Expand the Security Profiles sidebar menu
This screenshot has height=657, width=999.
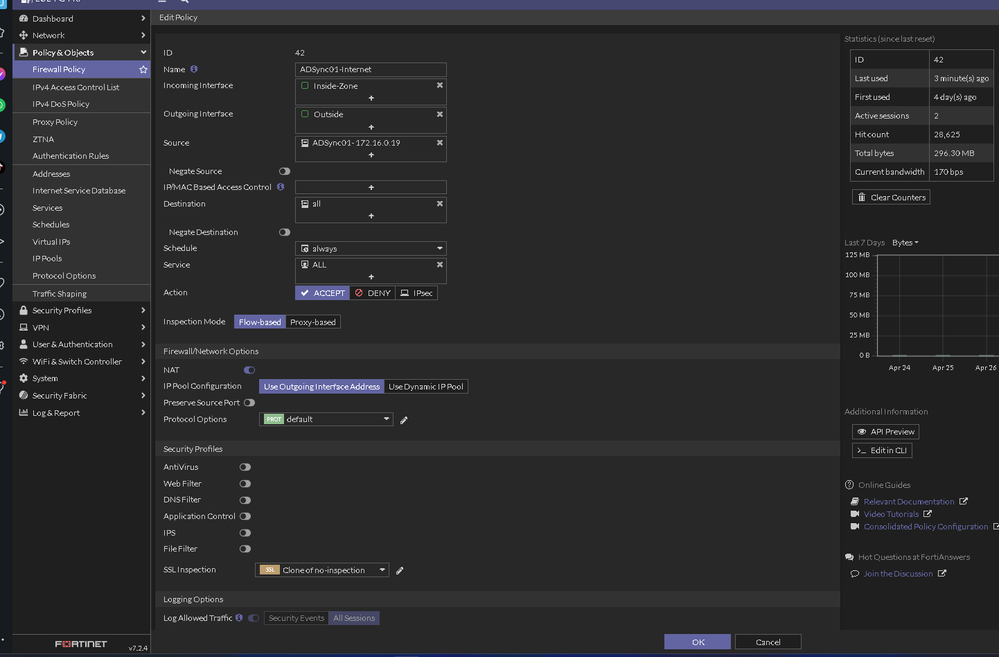tap(80, 311)
